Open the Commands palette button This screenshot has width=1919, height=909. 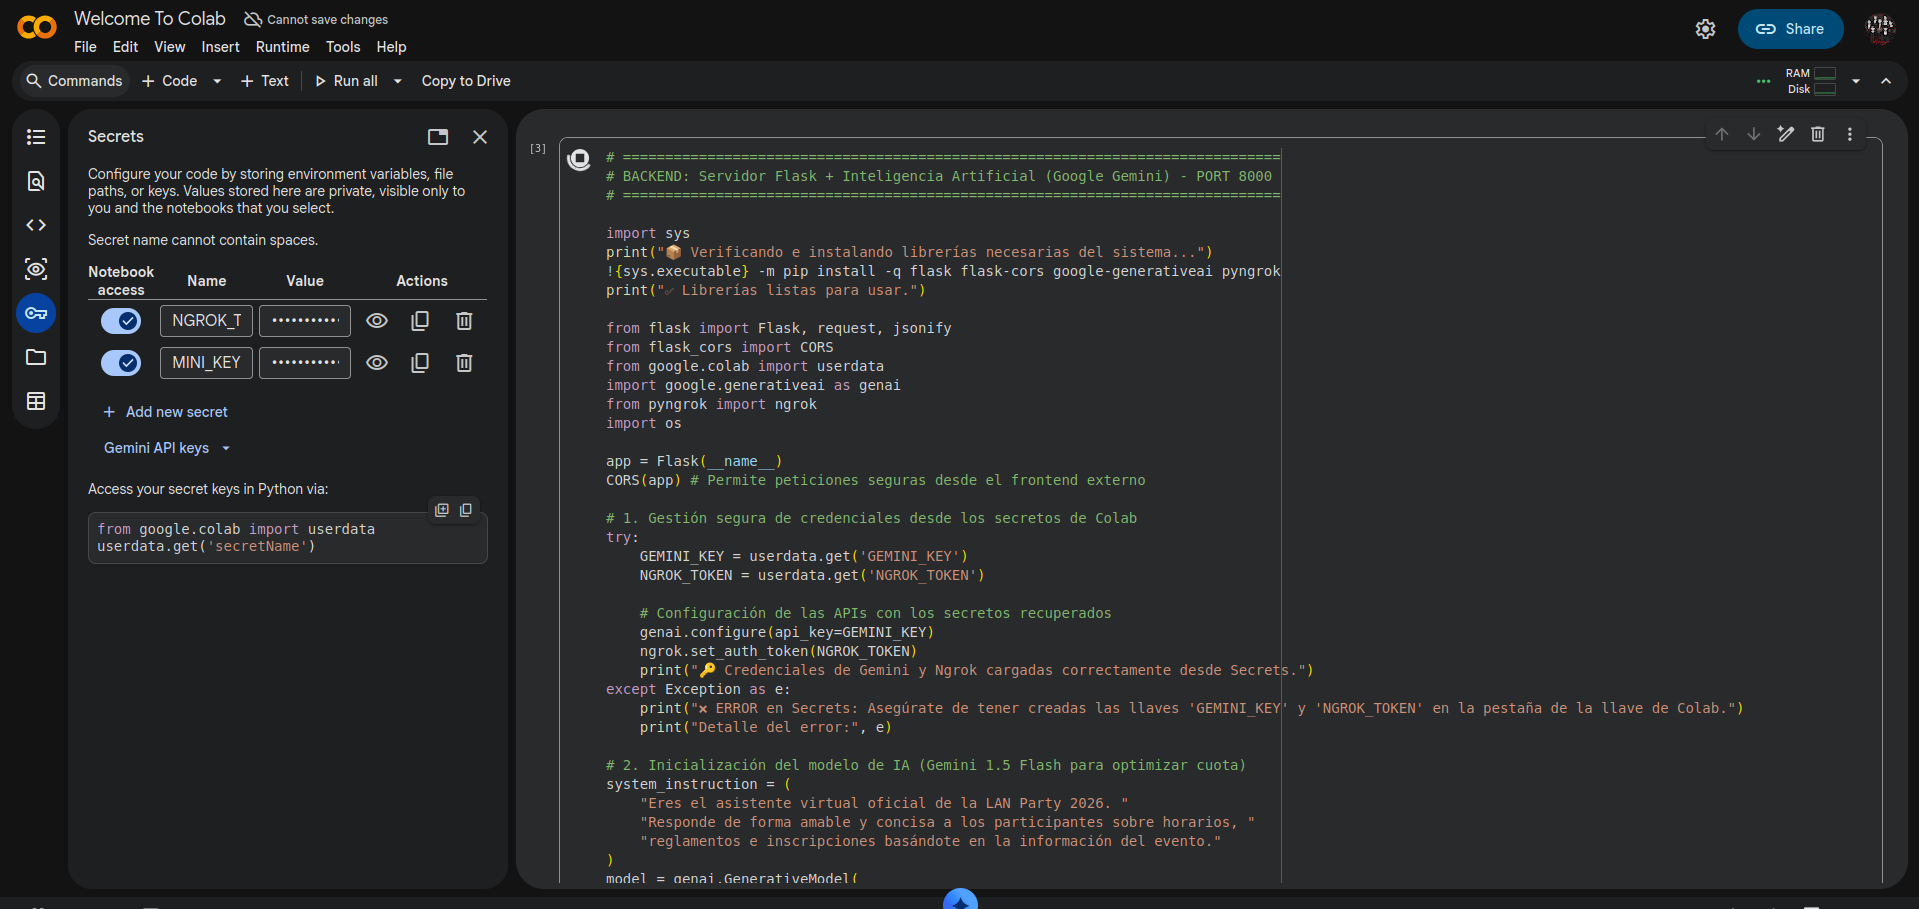pyautogui.click(x=74, y=81)
